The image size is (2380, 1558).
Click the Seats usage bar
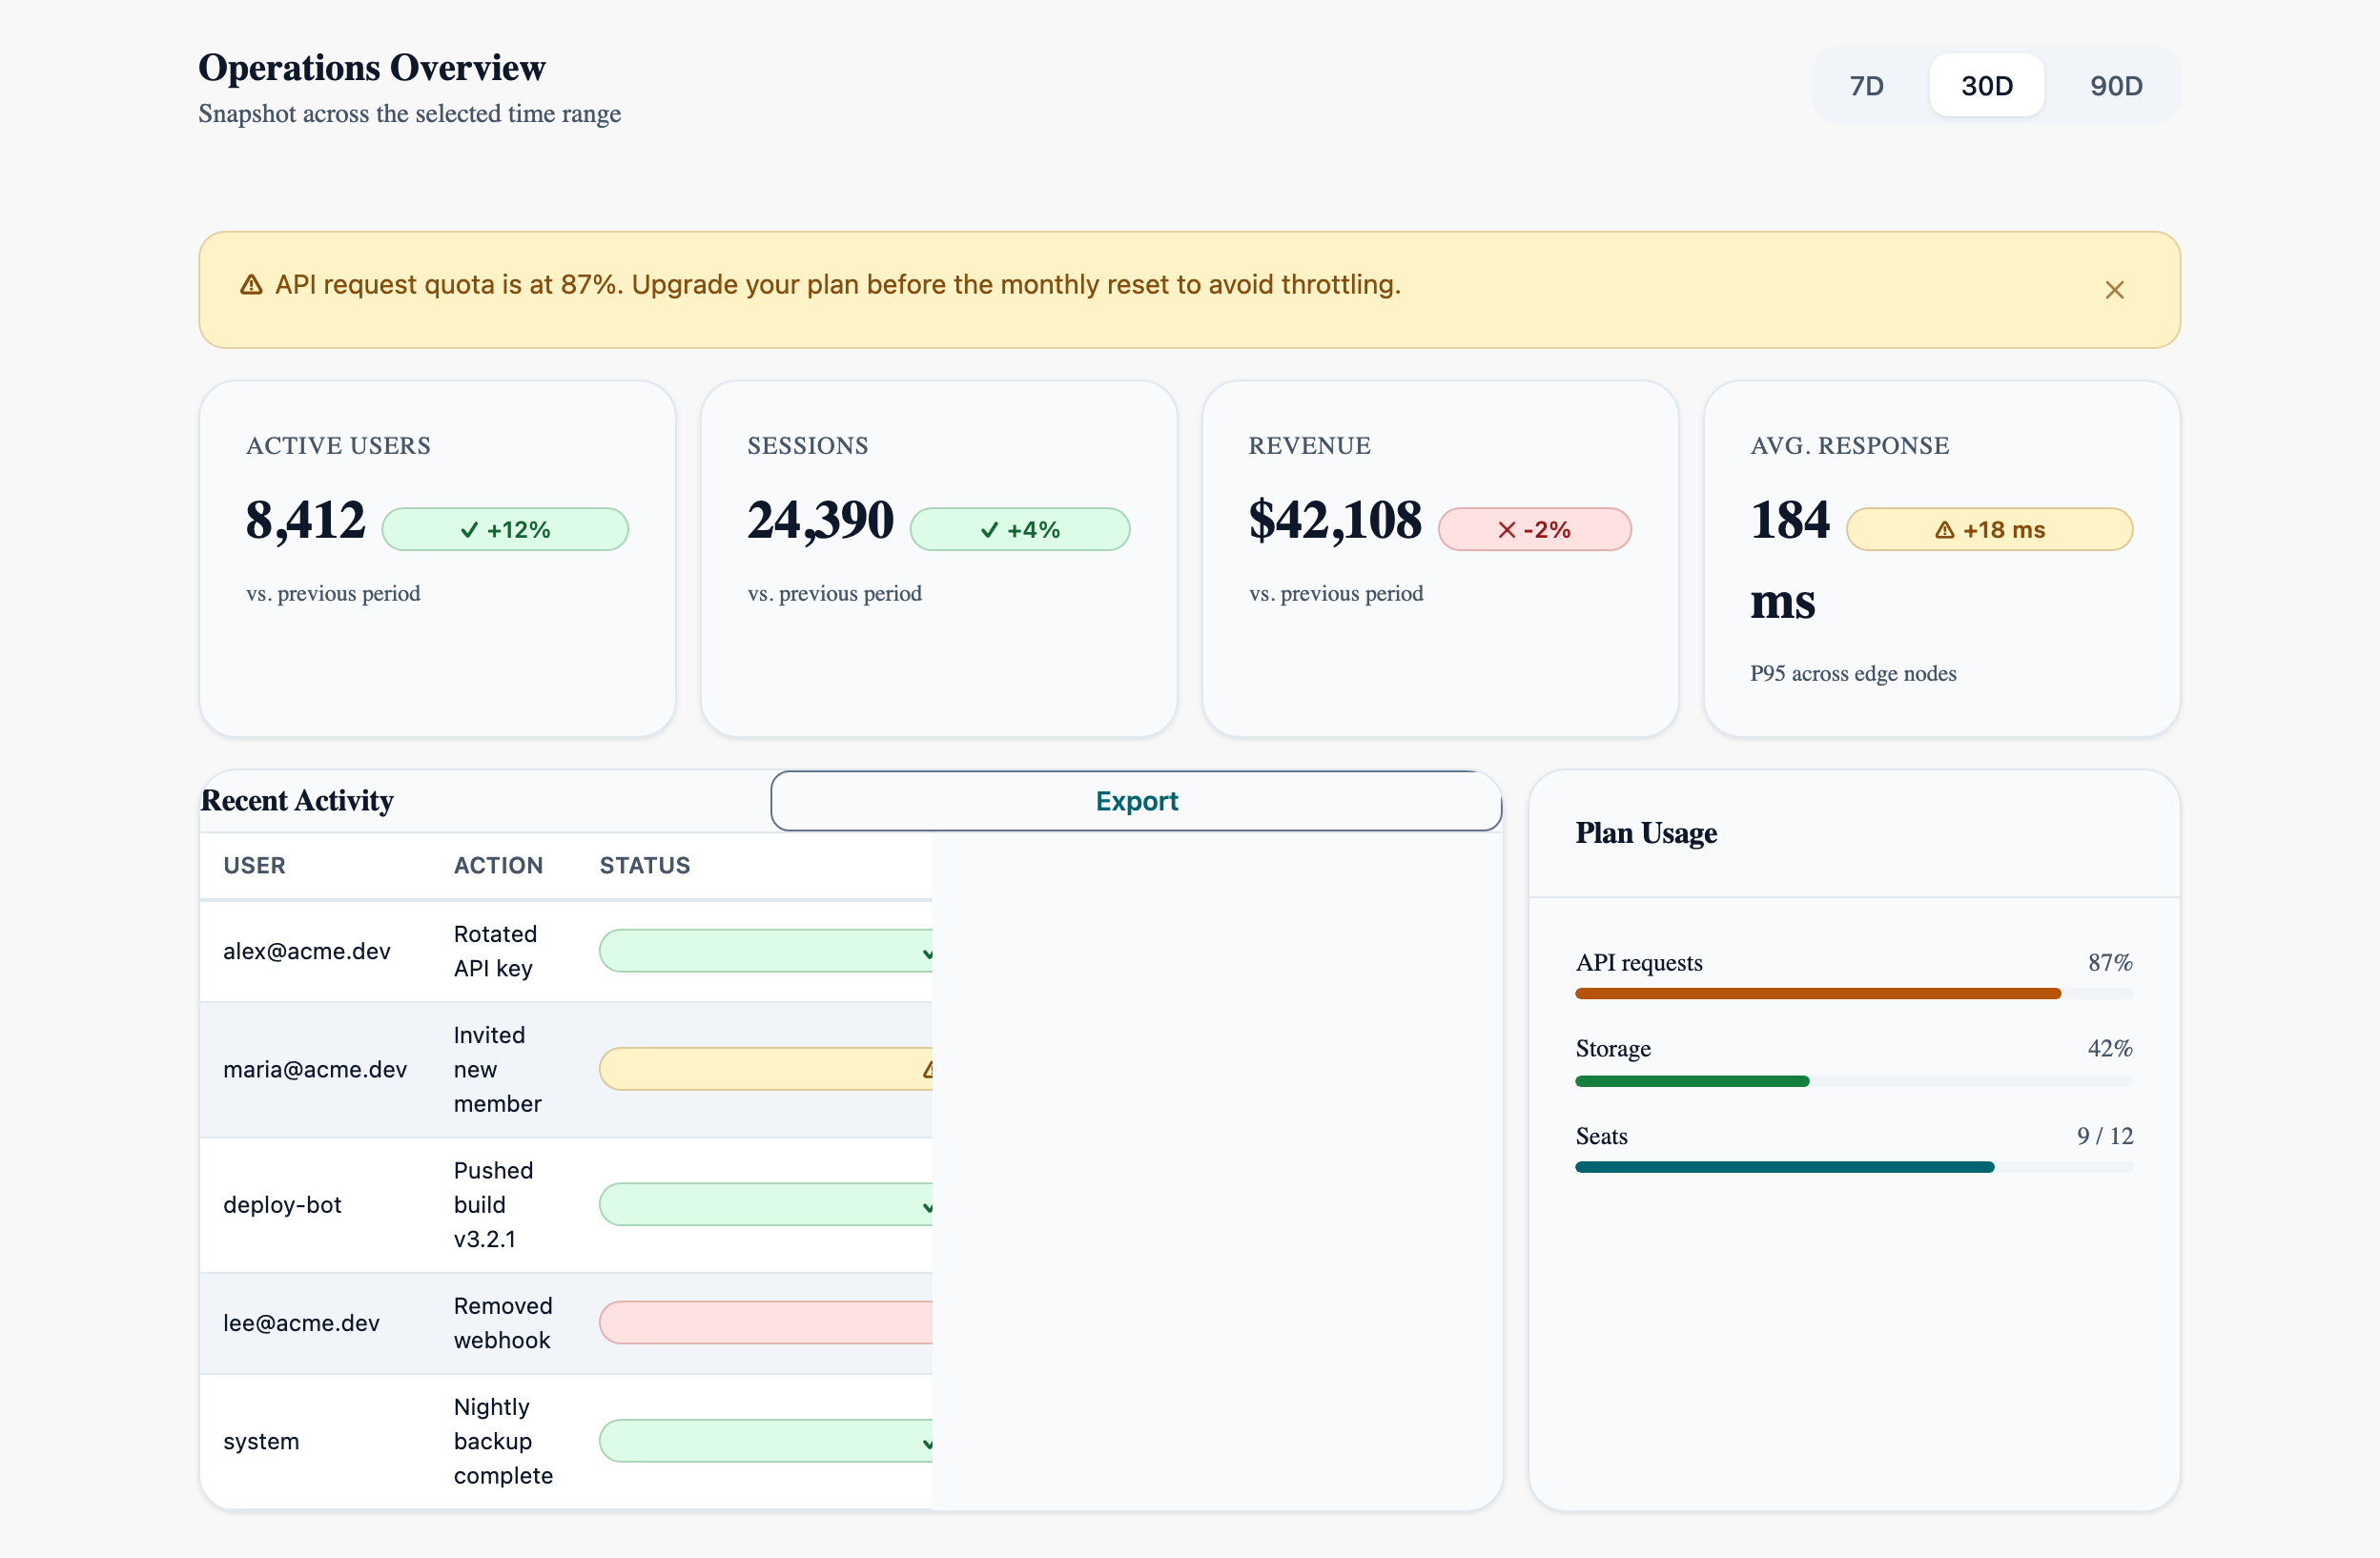[x=1854, y=1167]
